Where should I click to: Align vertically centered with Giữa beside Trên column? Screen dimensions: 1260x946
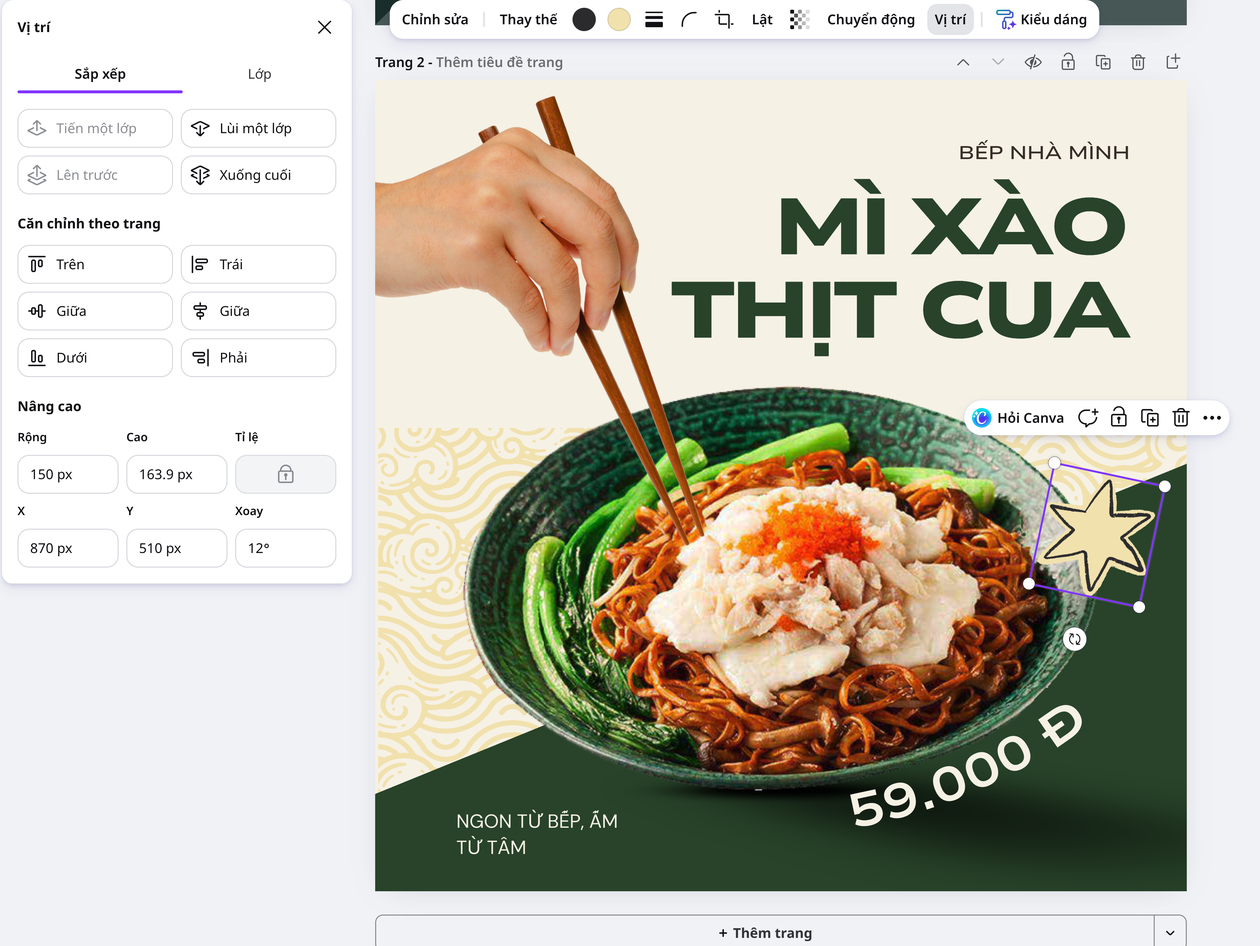coord(95,311)
